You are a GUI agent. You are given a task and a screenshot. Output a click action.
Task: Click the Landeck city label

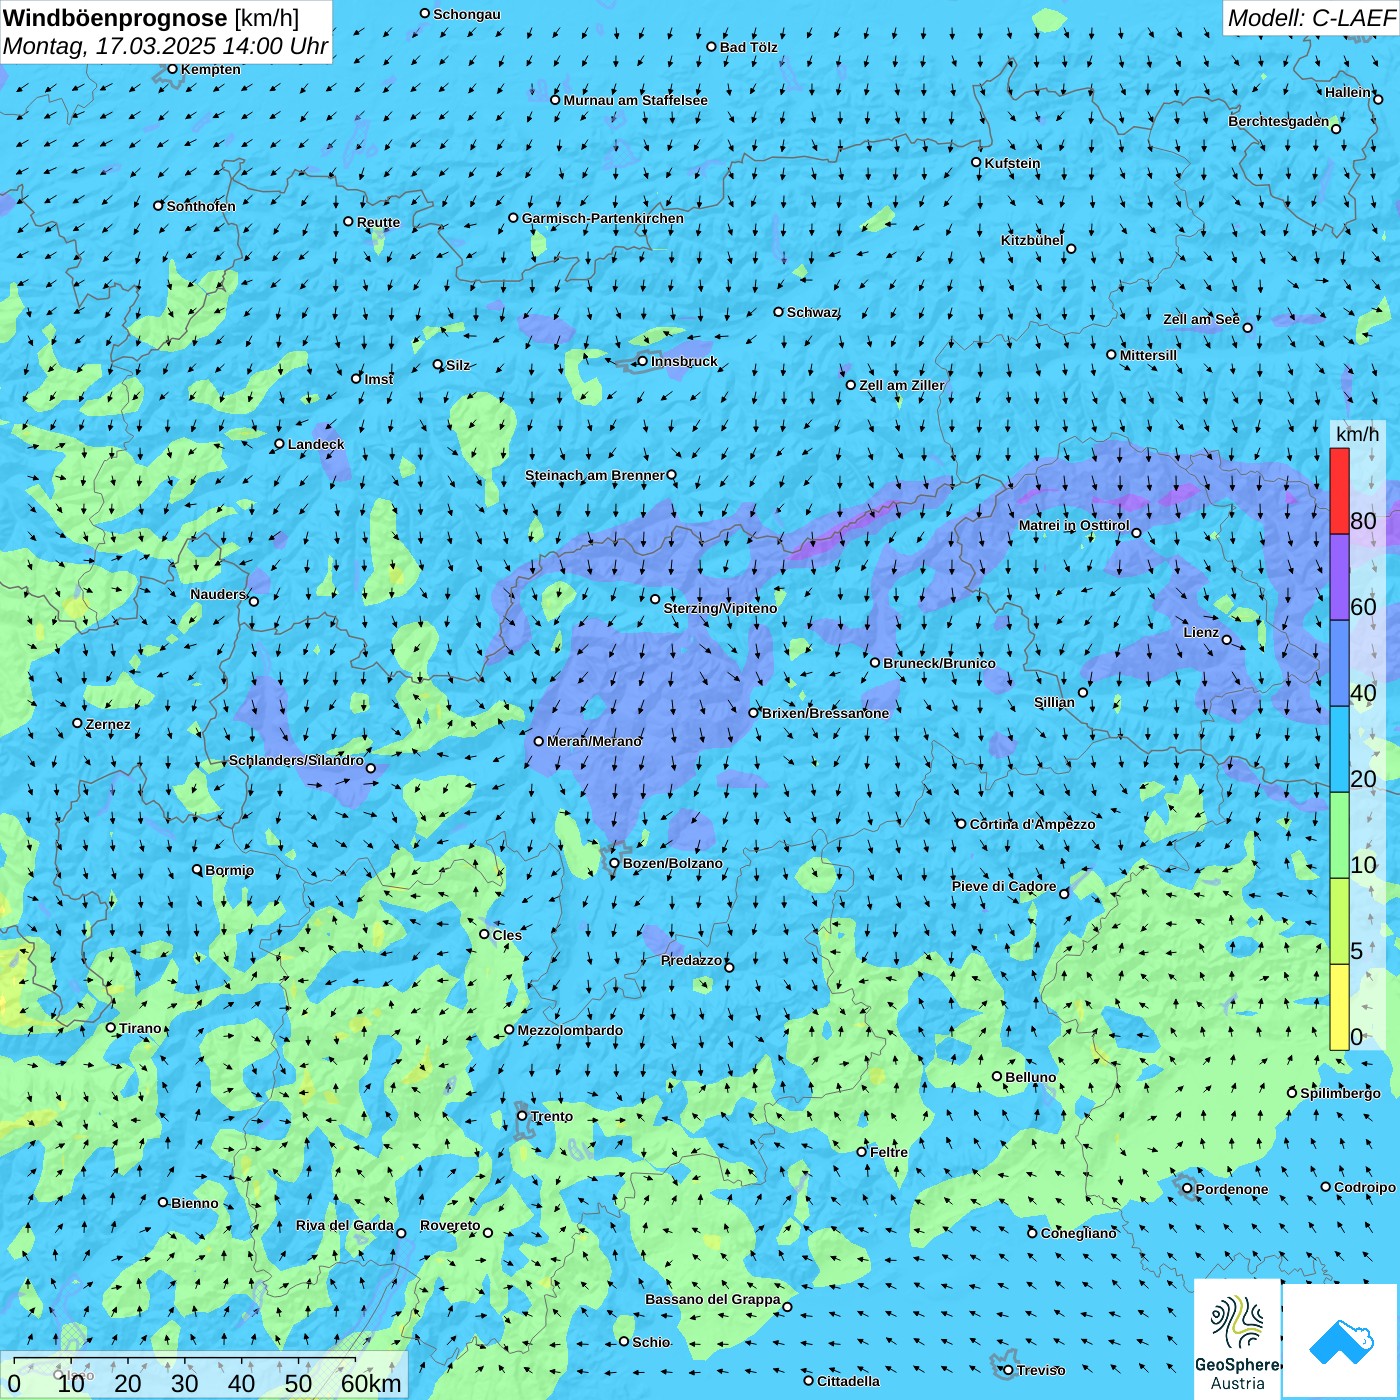(316, 444)
